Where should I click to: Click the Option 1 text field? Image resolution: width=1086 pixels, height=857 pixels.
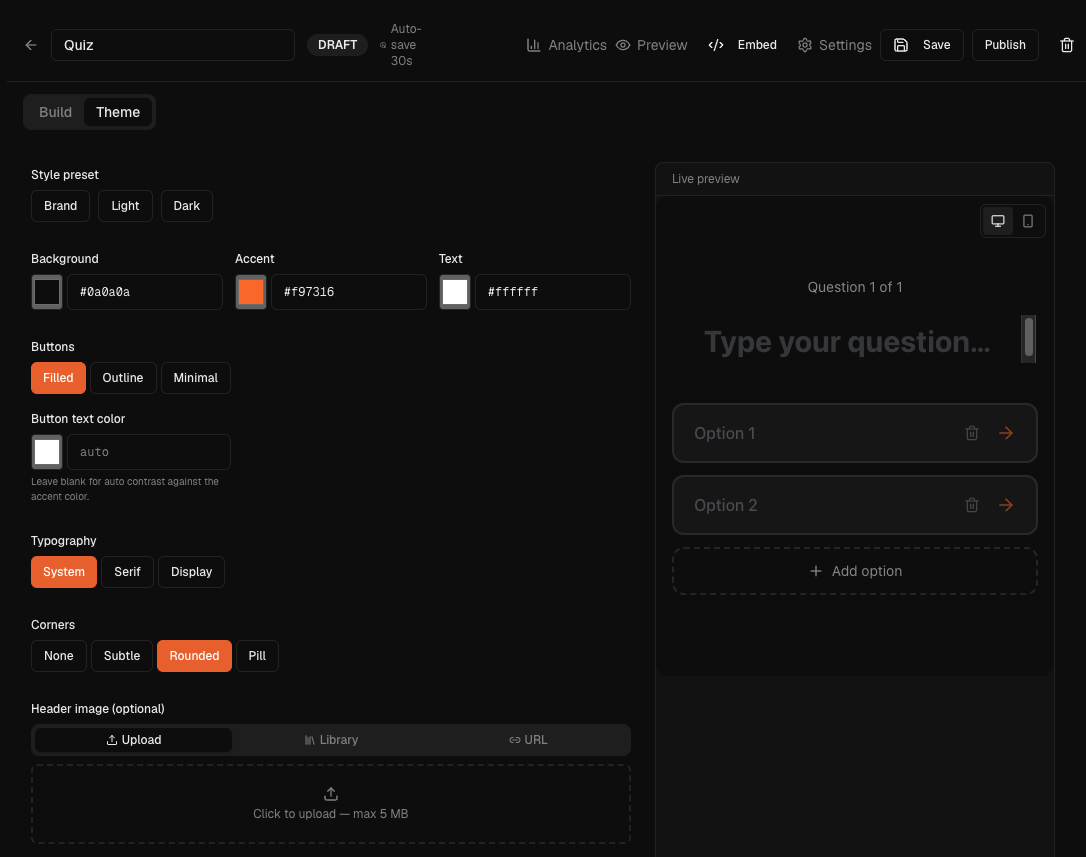821,433
